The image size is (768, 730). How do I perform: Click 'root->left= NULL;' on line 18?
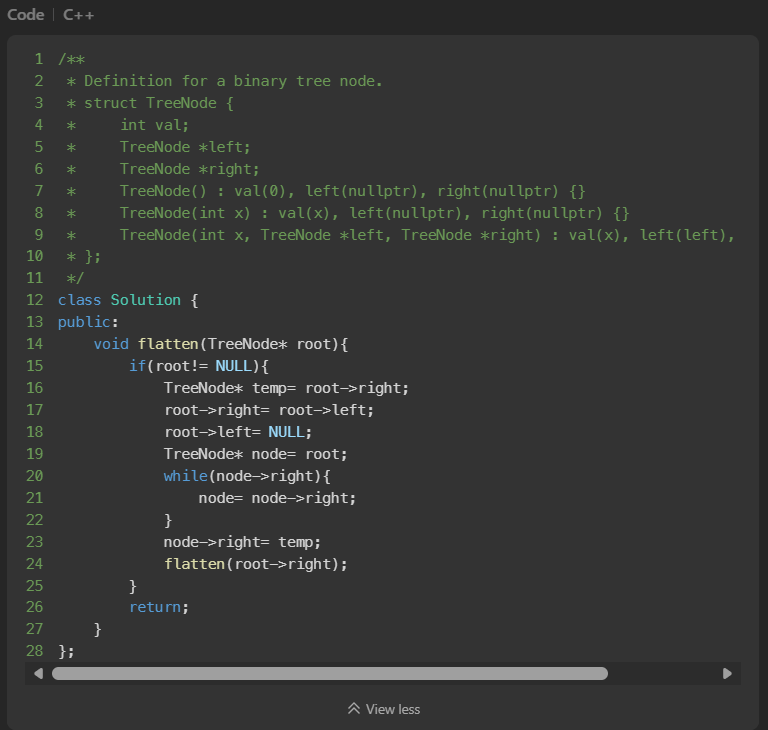tap(238, 432)
